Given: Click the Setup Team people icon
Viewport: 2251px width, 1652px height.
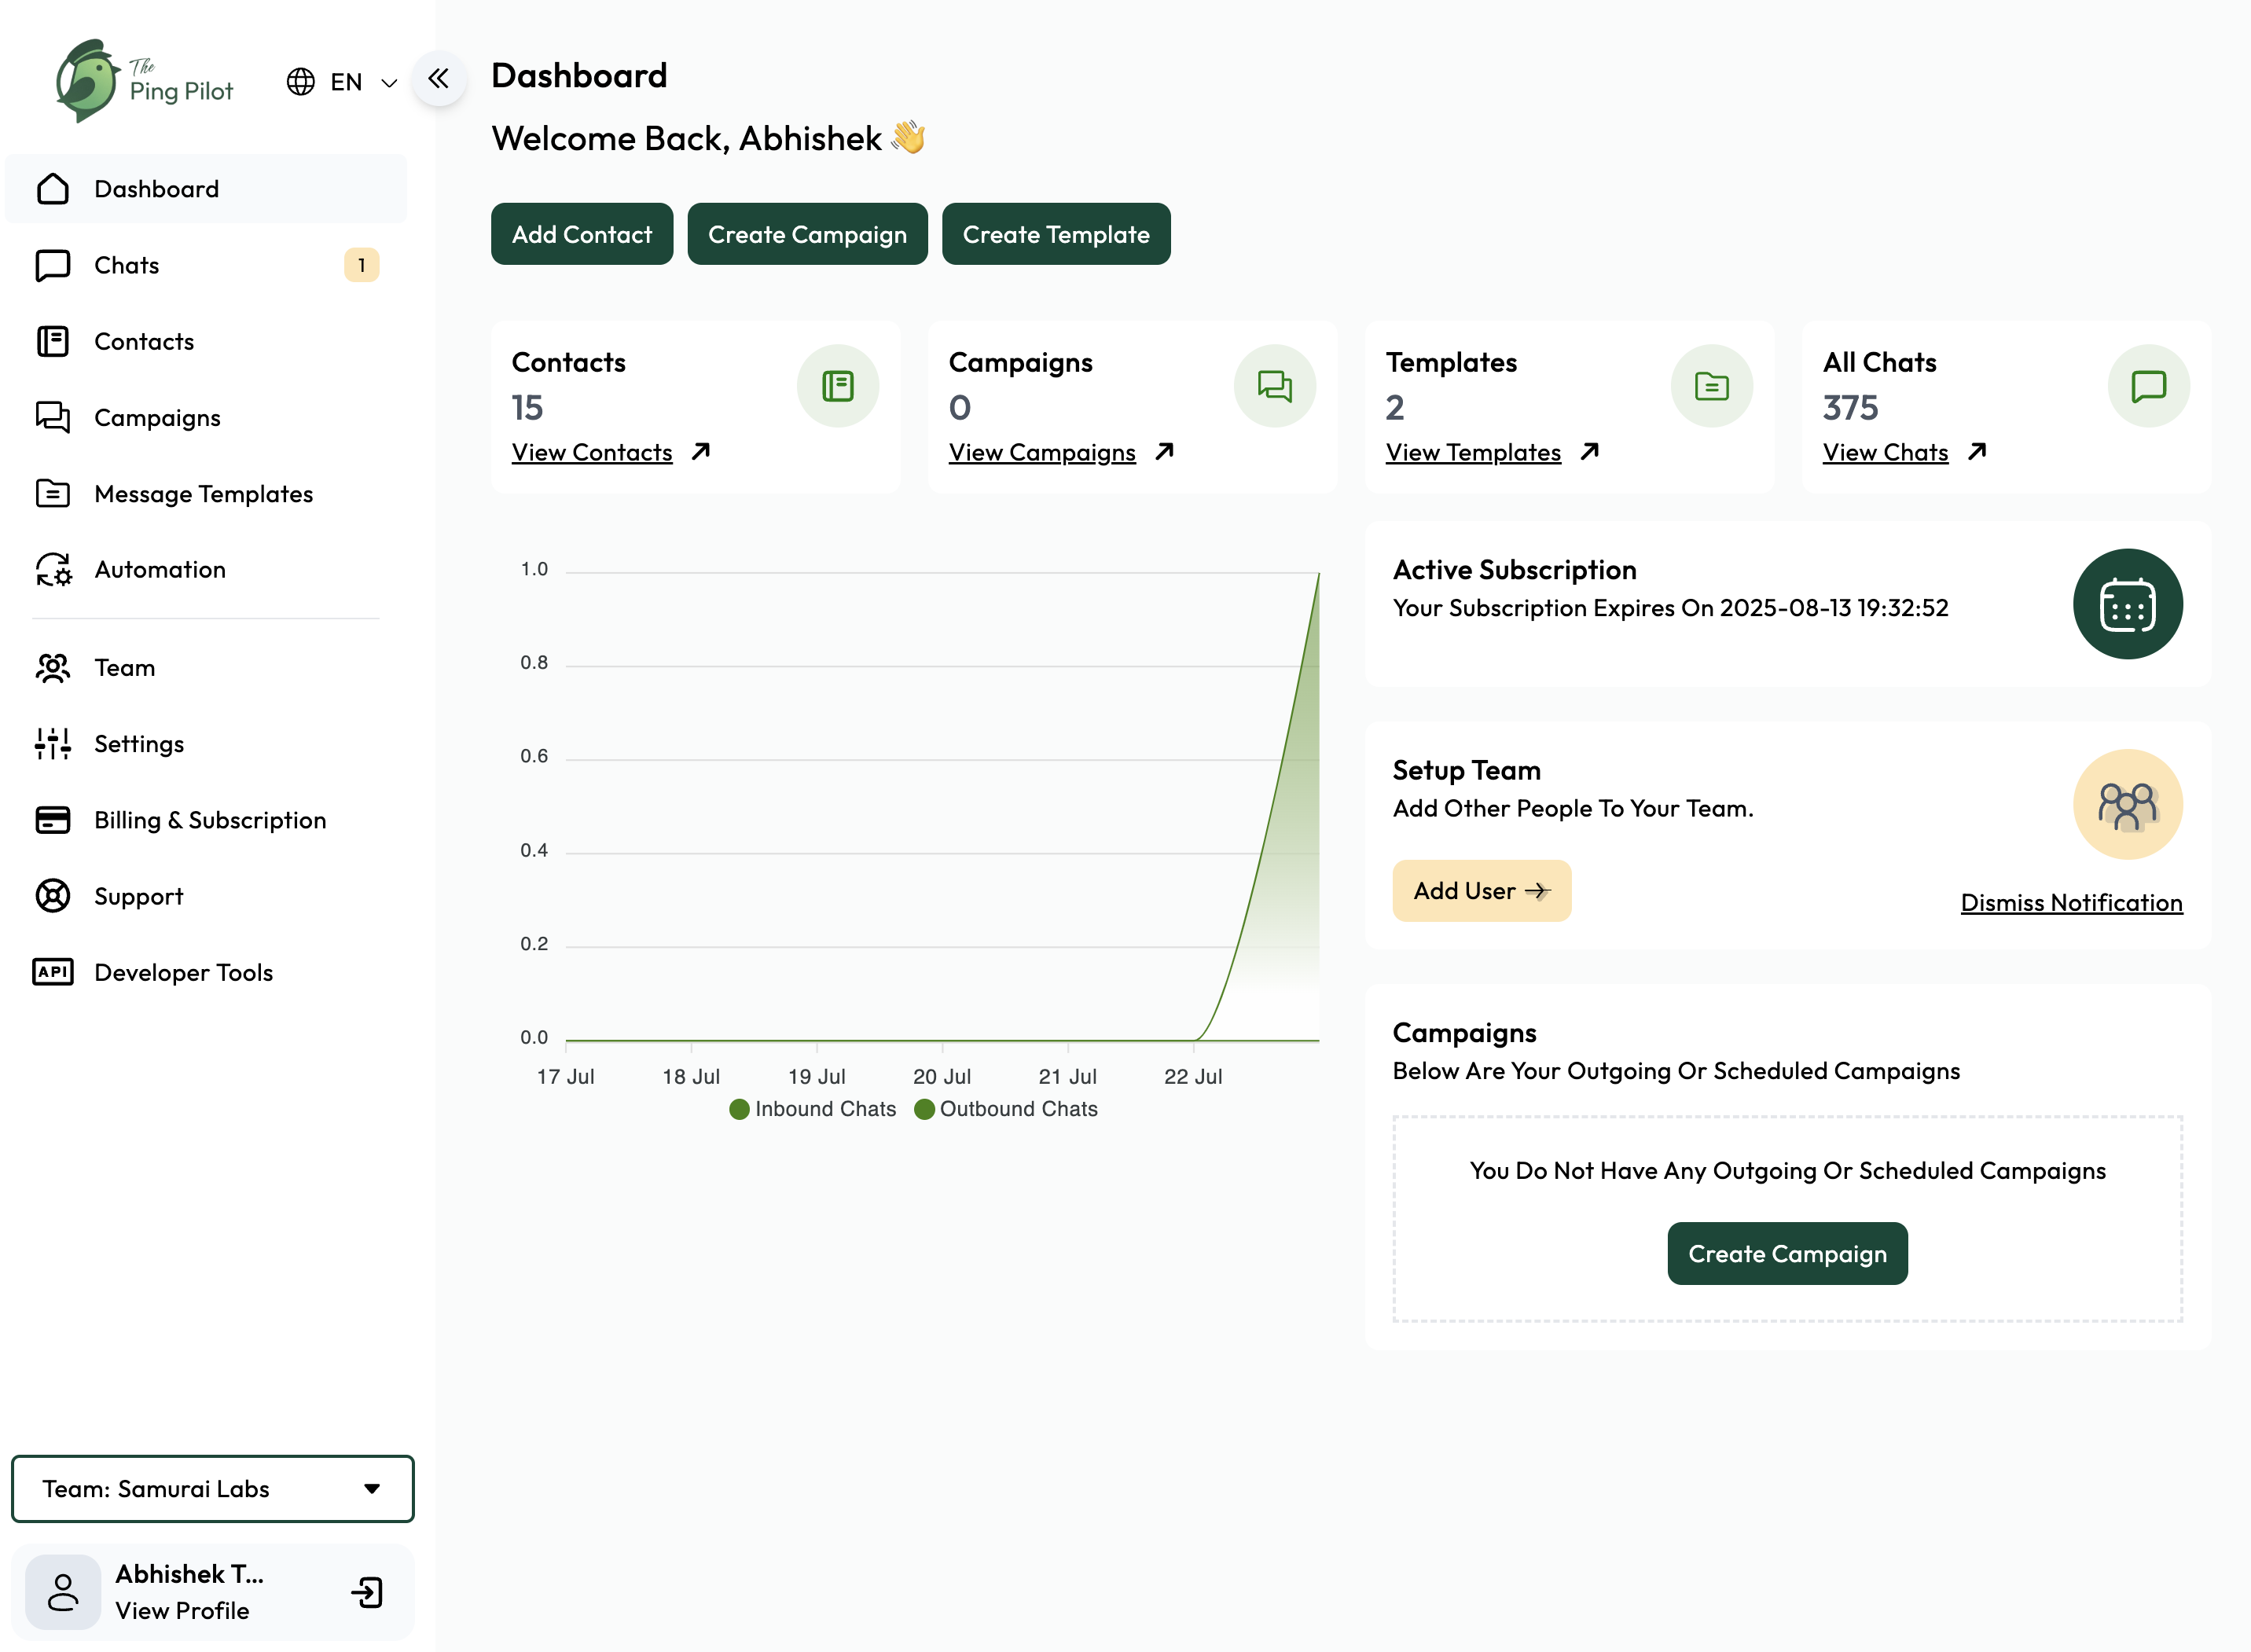Looking at the screenshot, I should (x=2128, y=805).
